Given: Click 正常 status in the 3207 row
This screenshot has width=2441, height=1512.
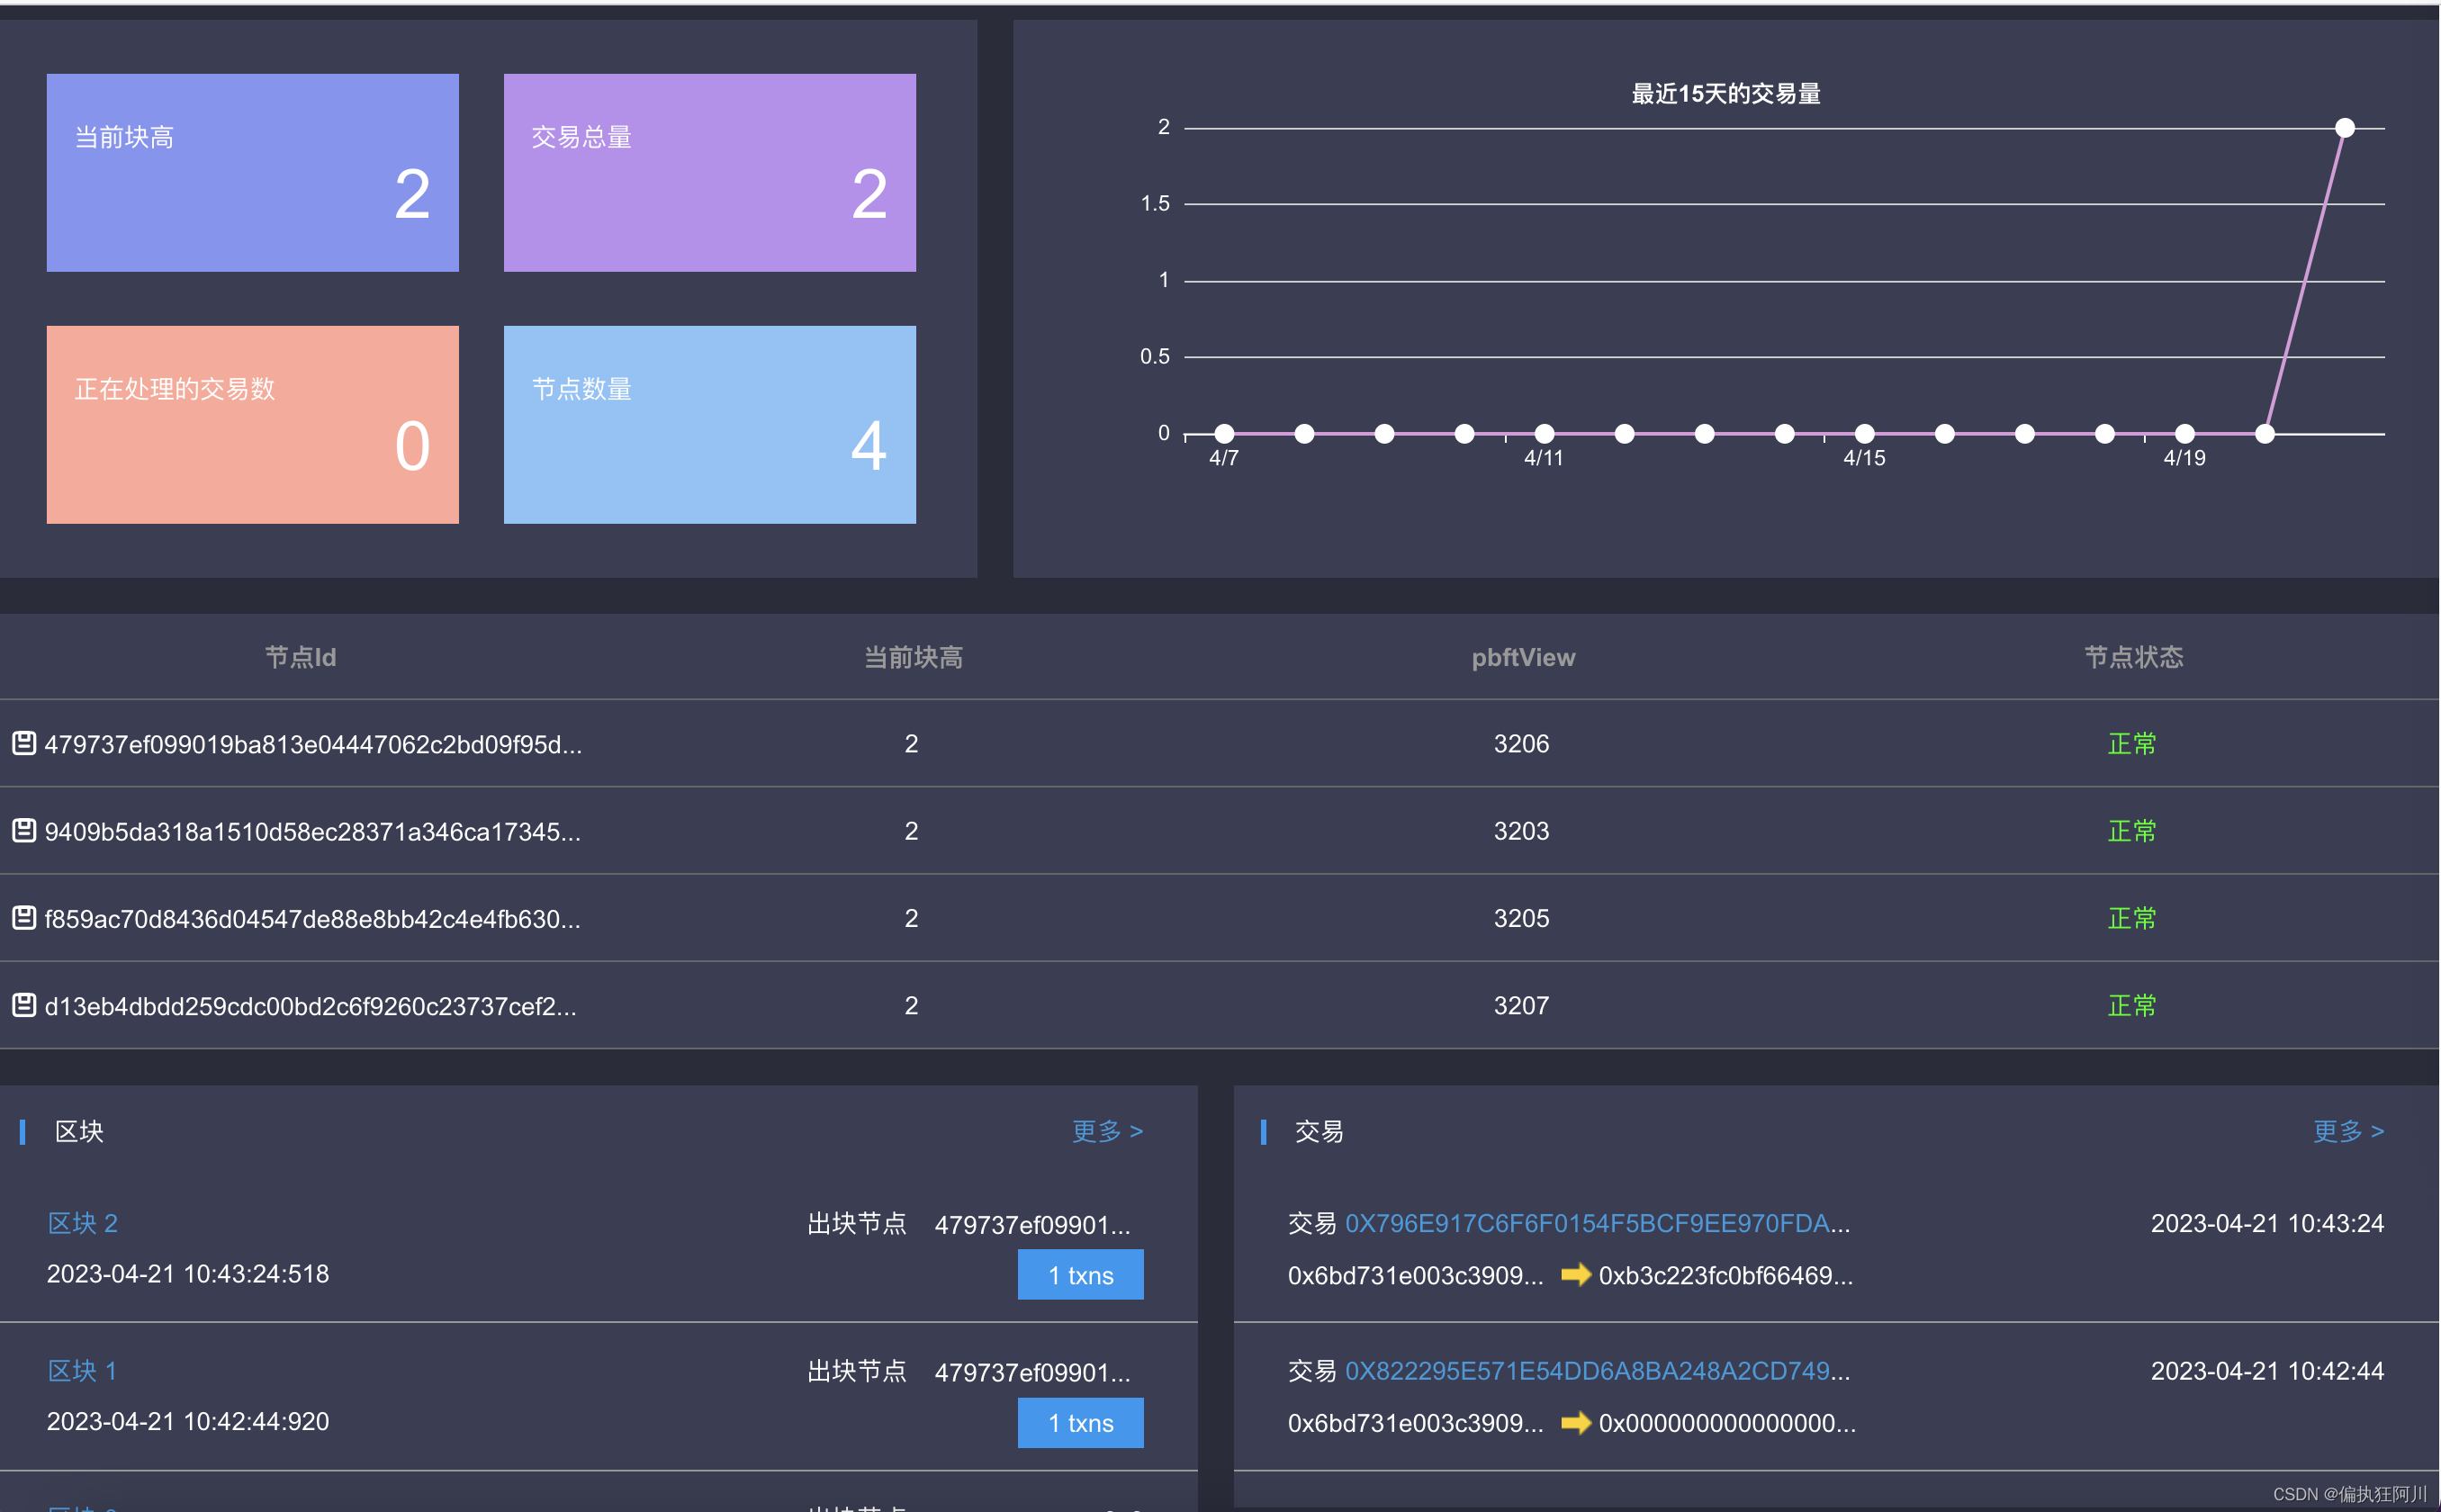Looking at the screenshot, I should click(x=2131, y=1005).
